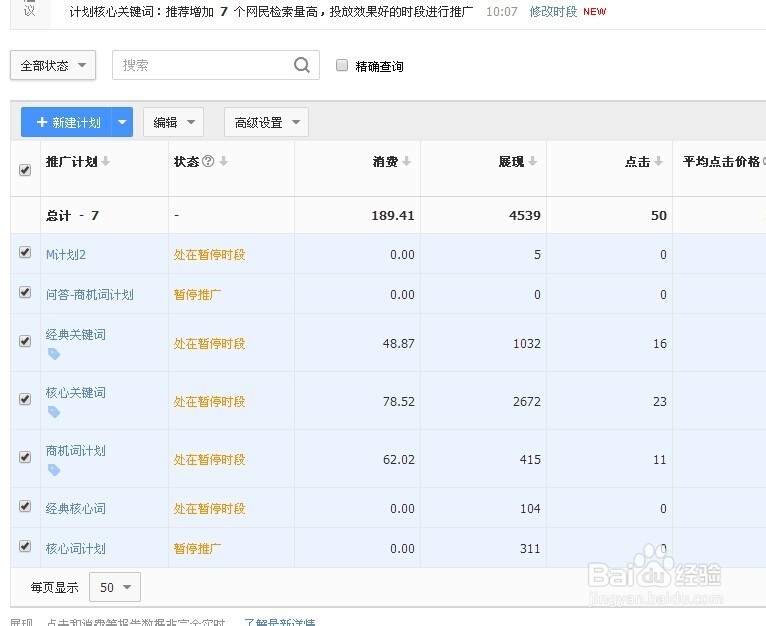
Task: Uncheck the 核心词计划 row checkbox
Action: coord(25,546)
